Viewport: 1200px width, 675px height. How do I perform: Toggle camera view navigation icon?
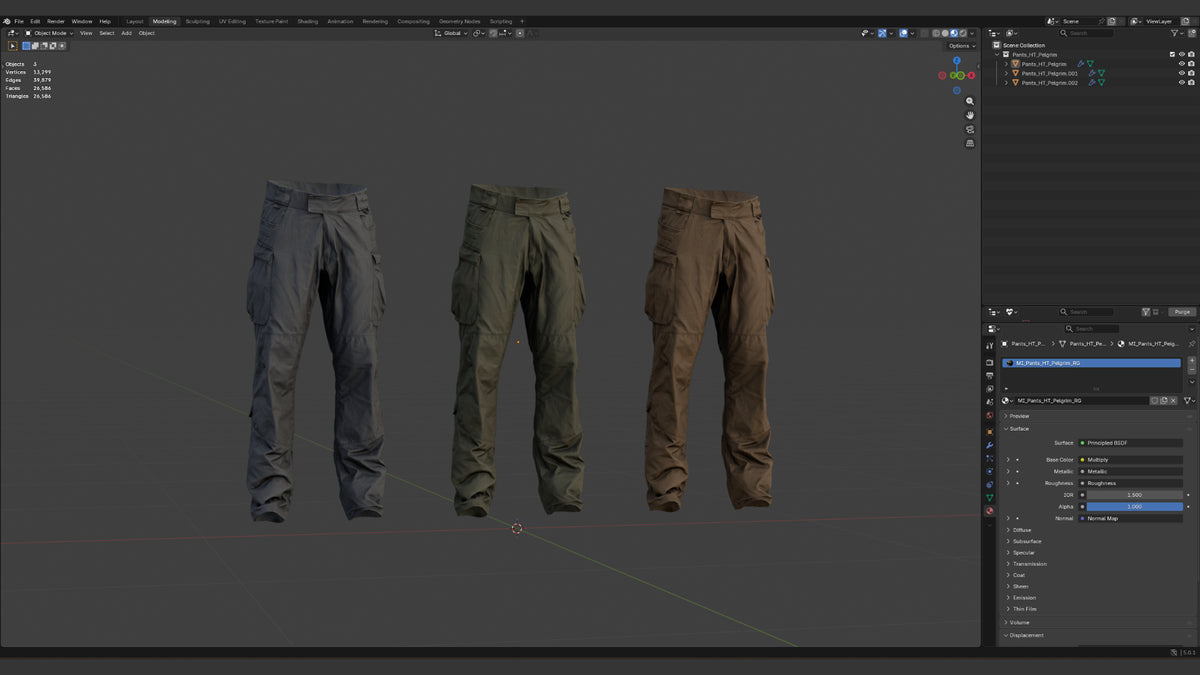[x=970, y=129]
